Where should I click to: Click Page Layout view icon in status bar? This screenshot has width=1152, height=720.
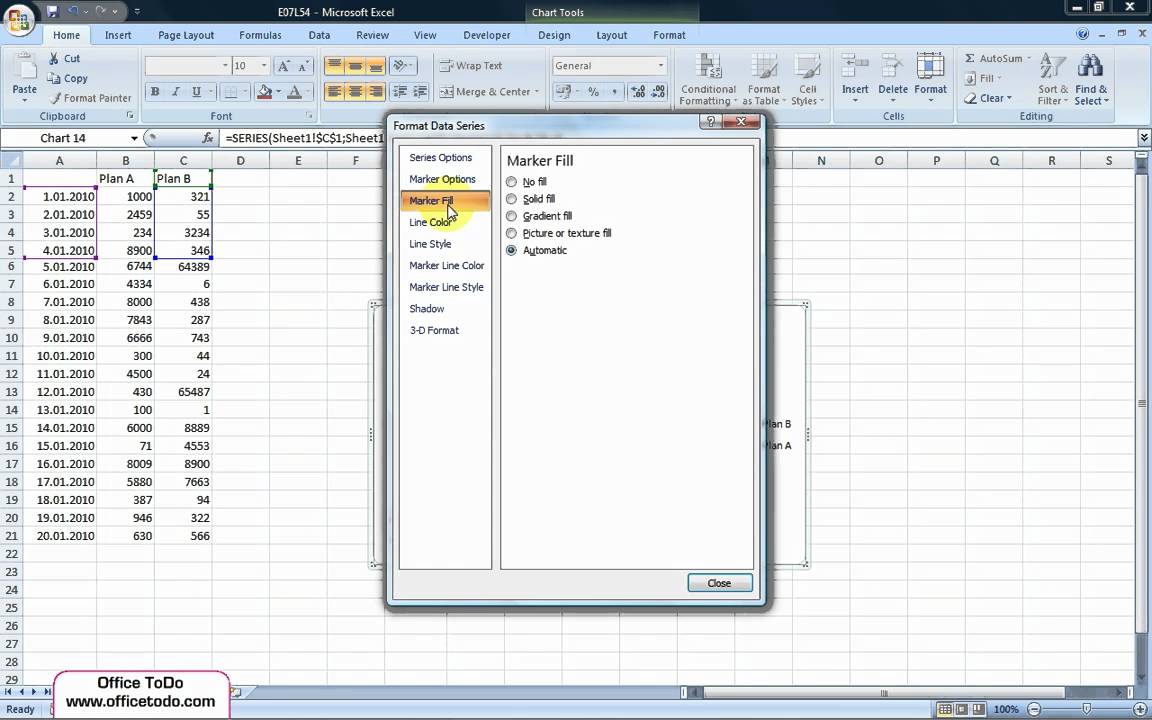coord(962,709)
